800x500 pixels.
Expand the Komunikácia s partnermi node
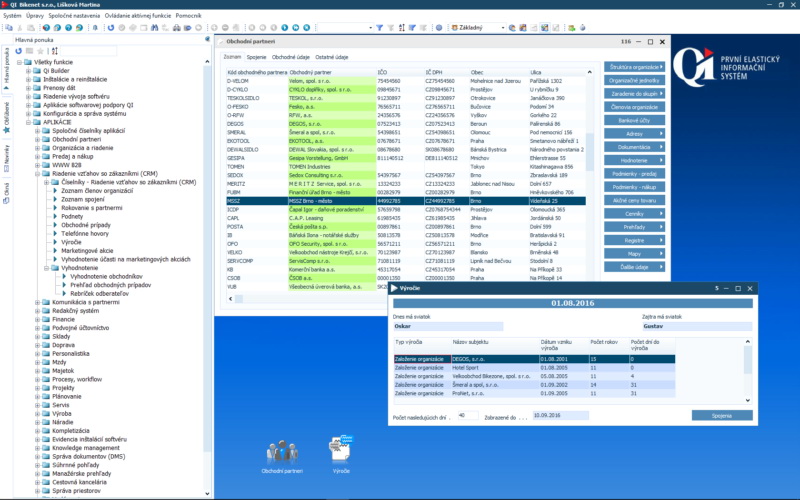tap(37, 303)
